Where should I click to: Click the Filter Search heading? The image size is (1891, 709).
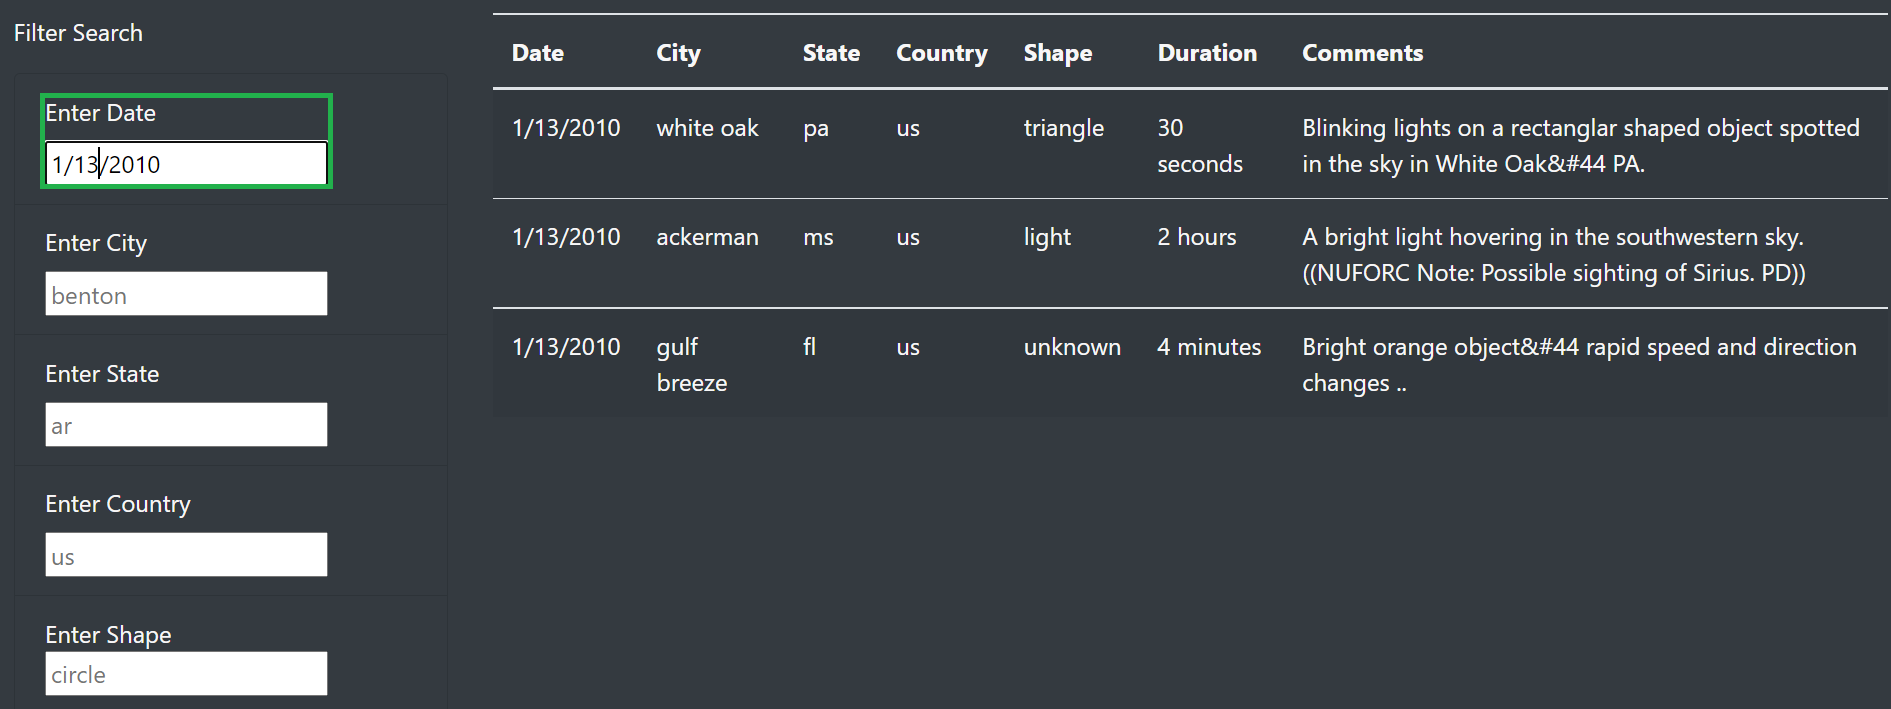coord(78,32)
